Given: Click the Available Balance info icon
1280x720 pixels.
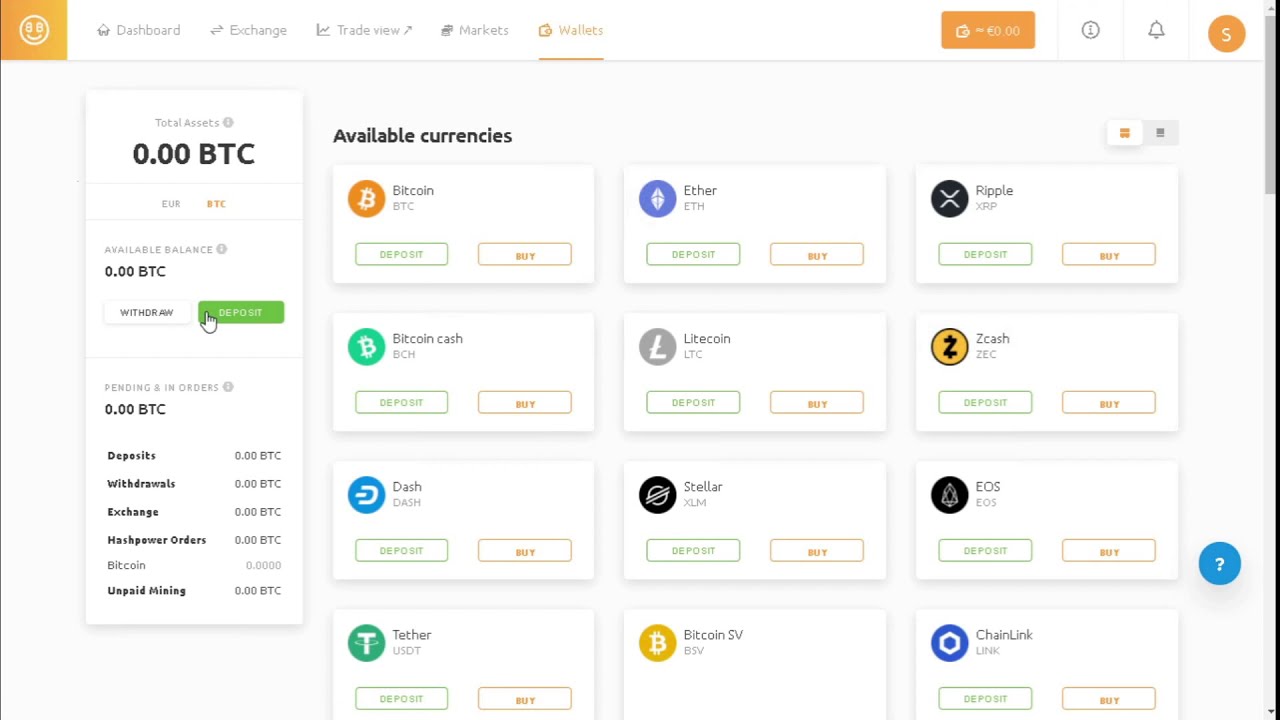Looking at the screenshot, I should point(222,249).
